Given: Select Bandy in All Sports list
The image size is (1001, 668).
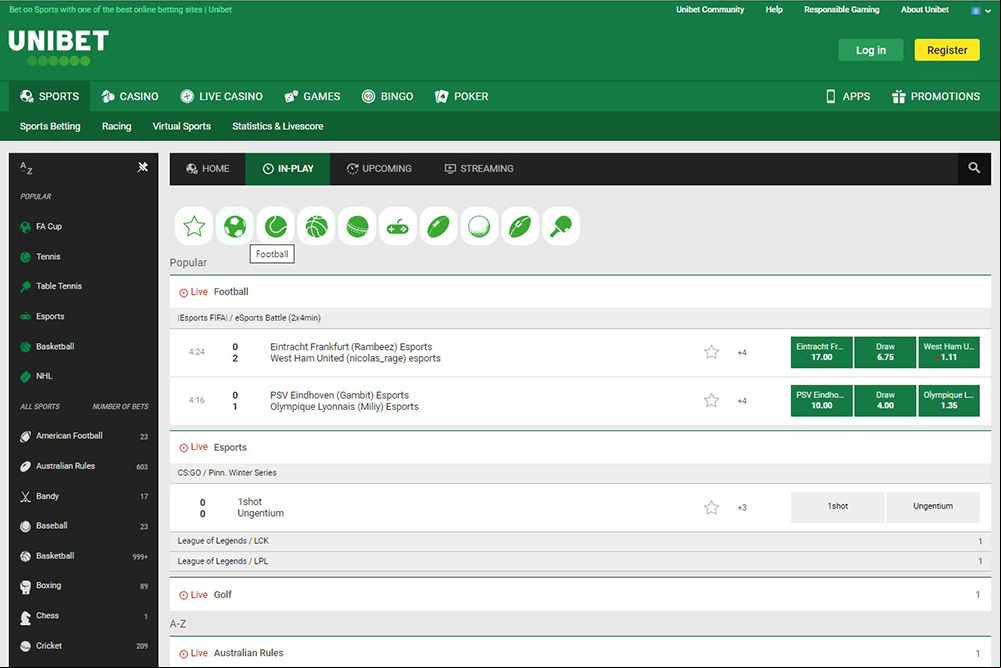Looking at the screenshot, I should (x=84, y=496).
